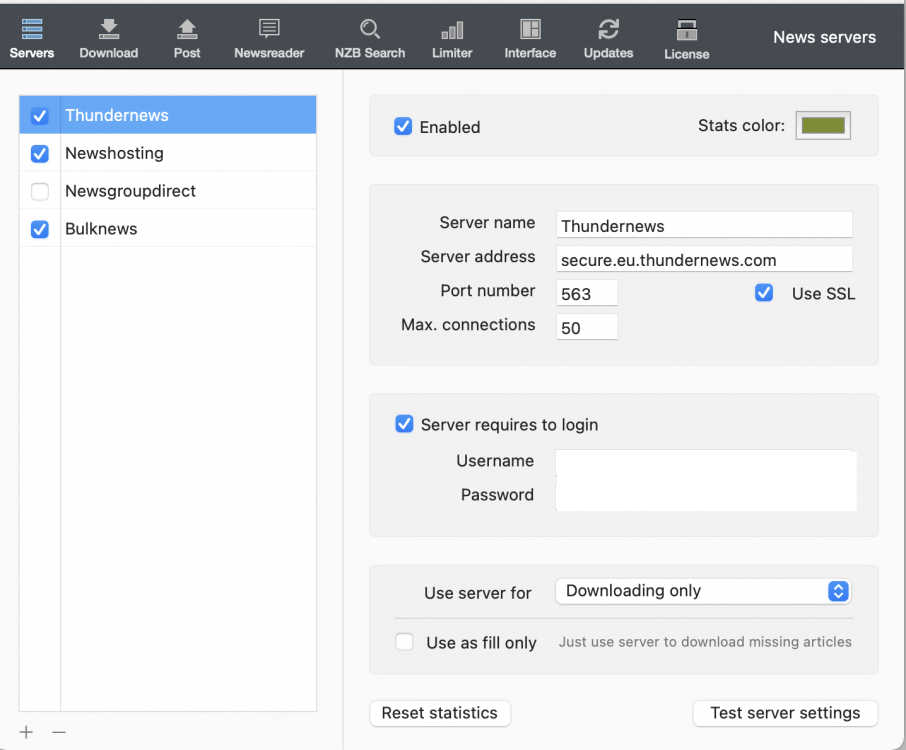The image size is (906, 750).
Task: Enable the Newsgroupdirect server checkbox
Action: [x=40, y=191]
